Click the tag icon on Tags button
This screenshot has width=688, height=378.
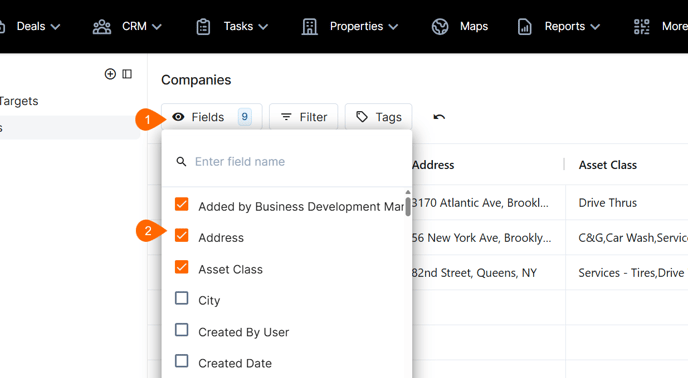362,117
